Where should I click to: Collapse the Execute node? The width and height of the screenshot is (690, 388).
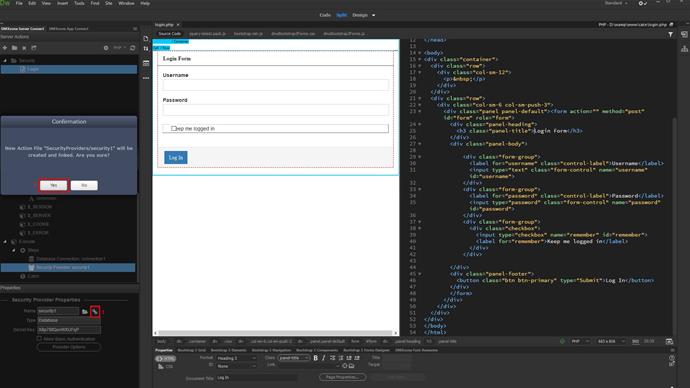[5, 242]
